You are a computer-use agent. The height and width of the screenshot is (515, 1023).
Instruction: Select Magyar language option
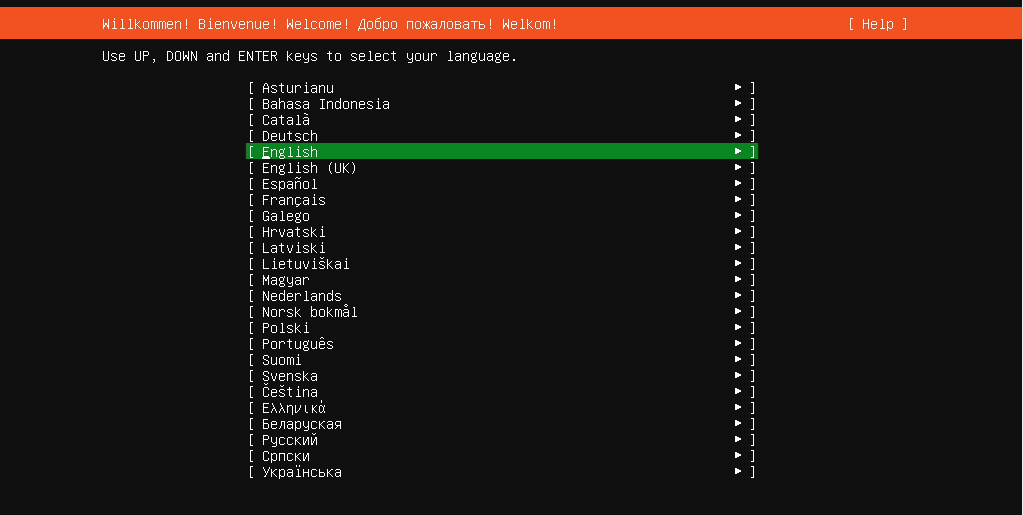(286, 280)
